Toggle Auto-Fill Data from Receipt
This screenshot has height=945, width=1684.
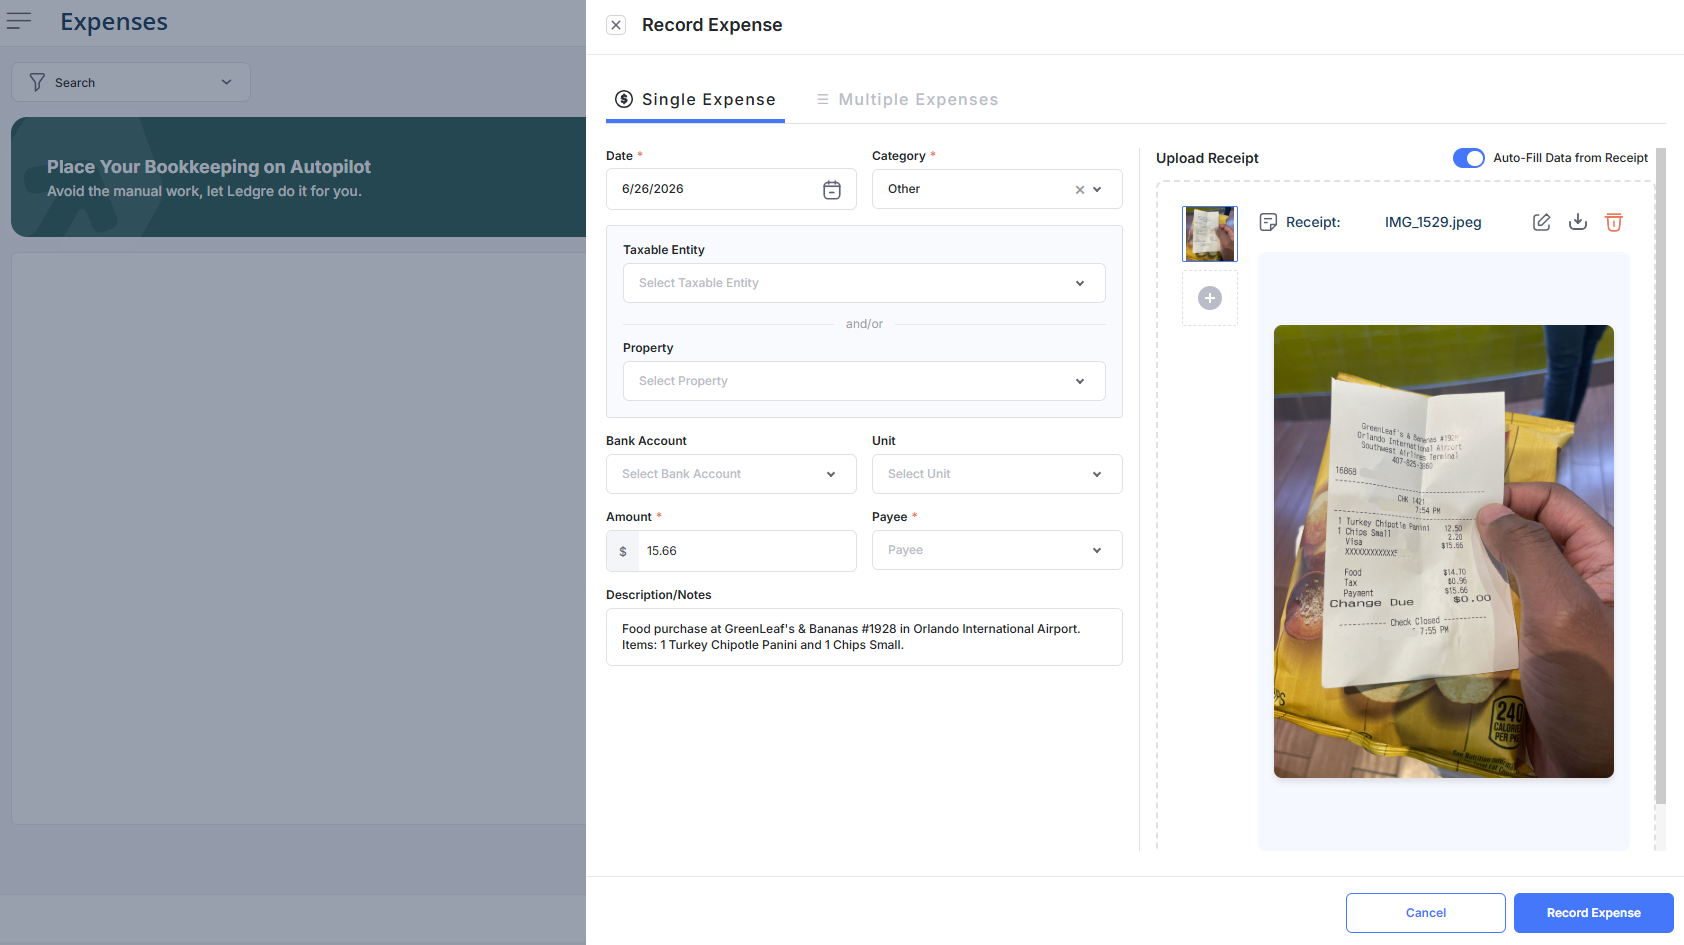1468,158
